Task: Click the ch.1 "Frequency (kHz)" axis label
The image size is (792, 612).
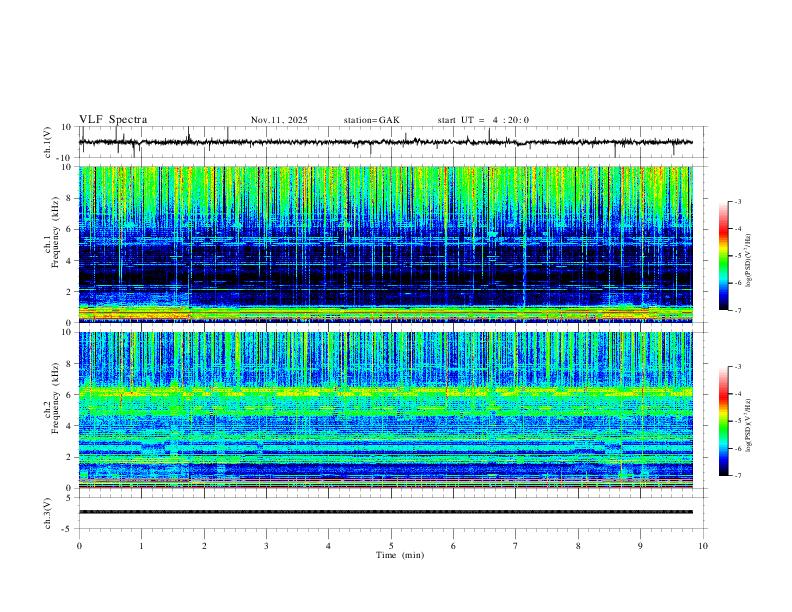Action: (55, 233)
